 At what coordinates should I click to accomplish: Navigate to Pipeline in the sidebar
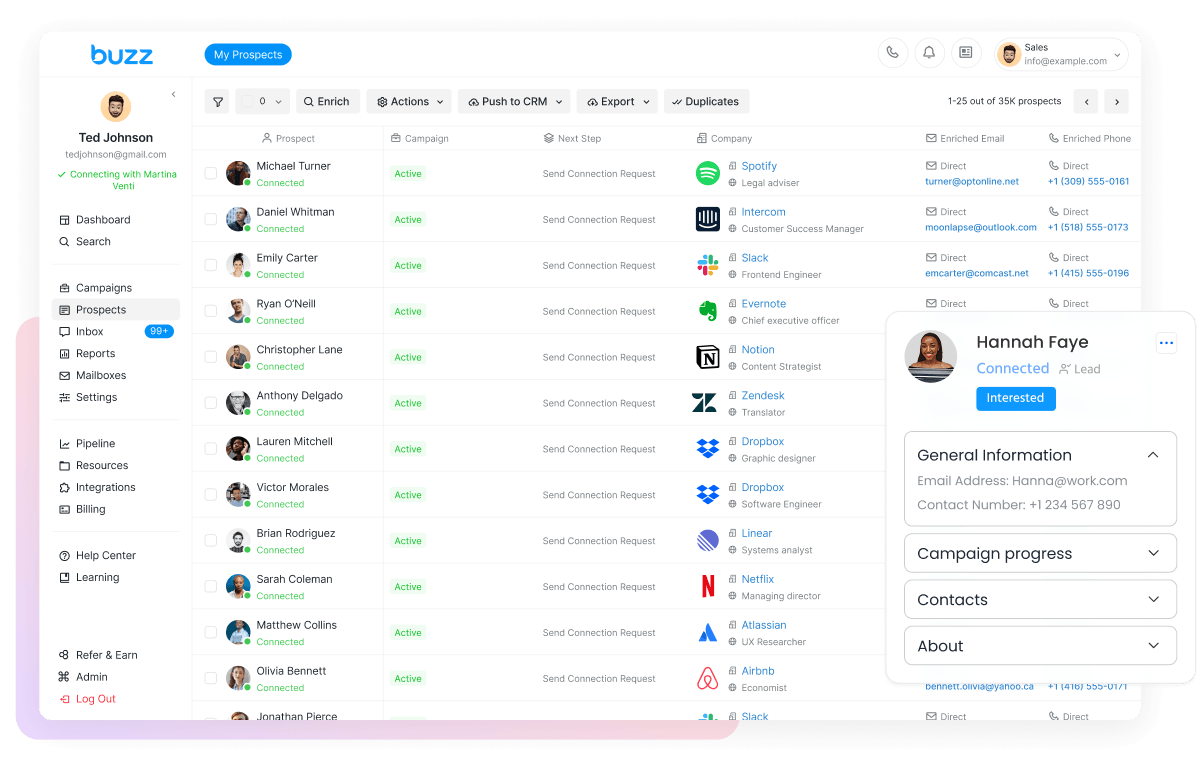pyautogui.click(x=95, y=443)
